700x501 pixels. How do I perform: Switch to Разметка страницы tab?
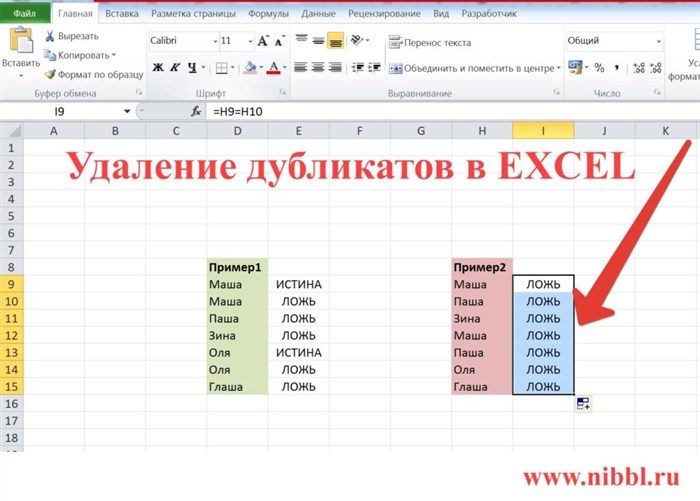(193, 14)
